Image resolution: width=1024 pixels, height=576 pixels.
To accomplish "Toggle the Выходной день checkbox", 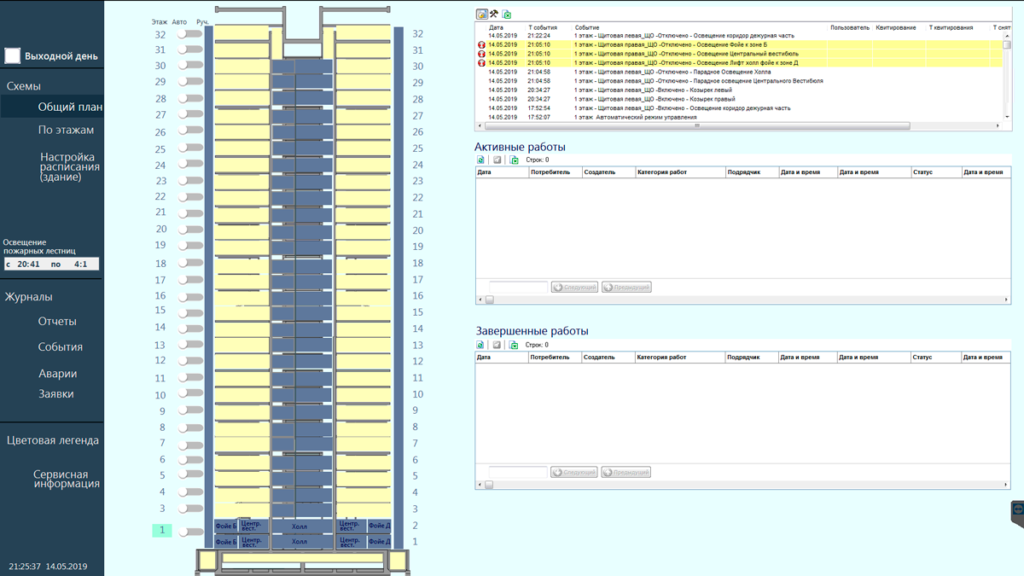I will [13, 56].
